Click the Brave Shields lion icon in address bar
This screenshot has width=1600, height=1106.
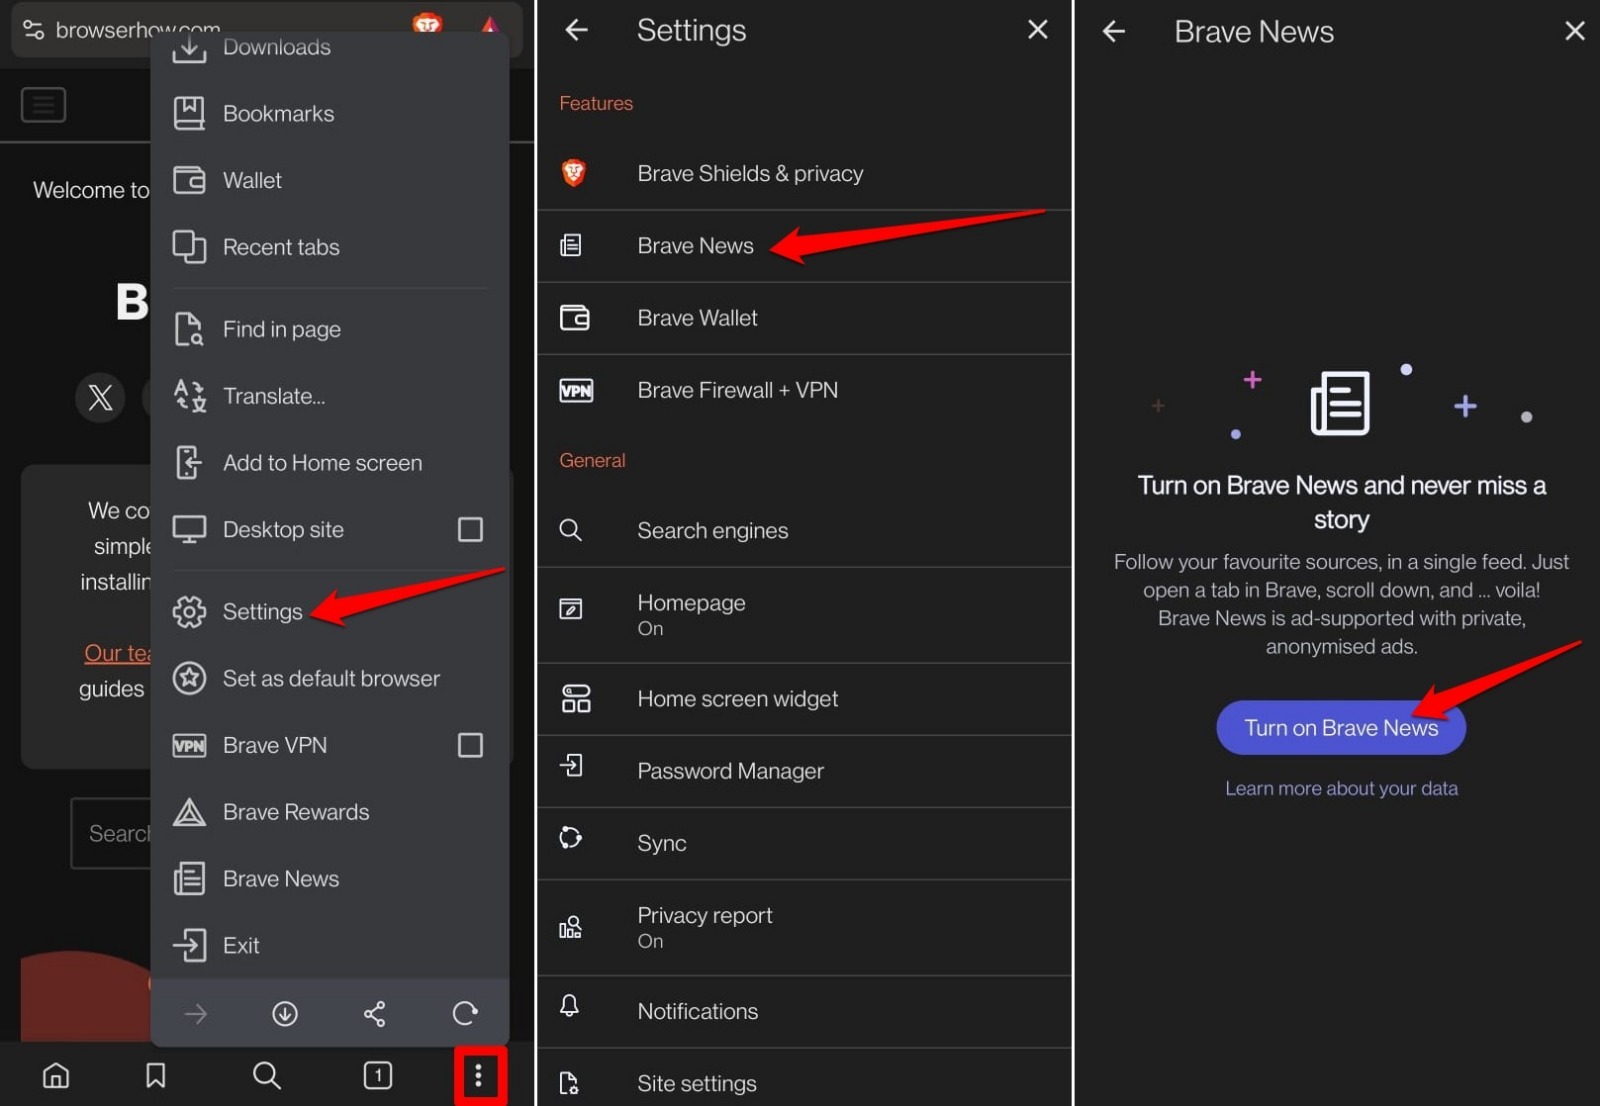(x=427, y=23)
